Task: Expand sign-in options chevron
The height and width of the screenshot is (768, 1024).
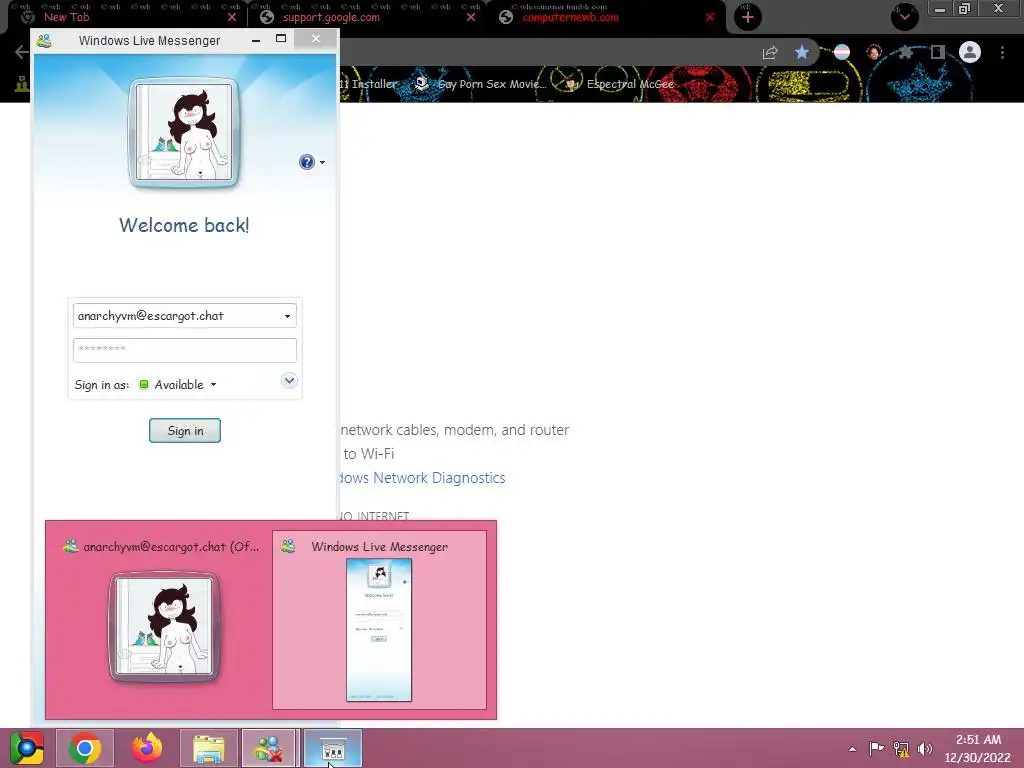Action: click(289, 380)
